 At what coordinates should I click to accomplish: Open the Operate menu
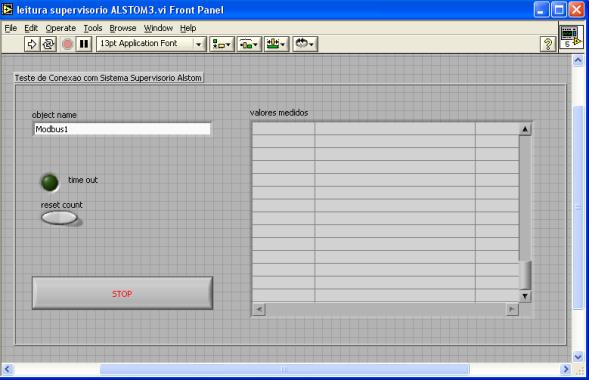(60, 28)
